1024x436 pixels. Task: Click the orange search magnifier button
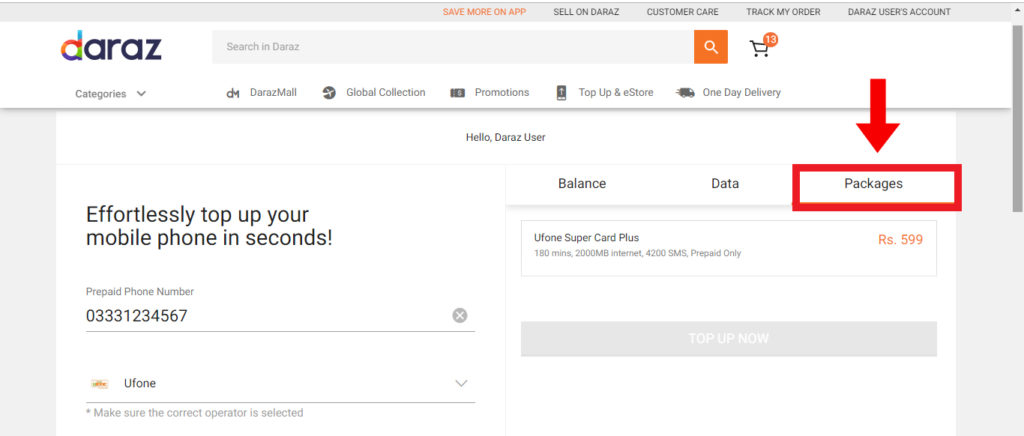(711, 47)
